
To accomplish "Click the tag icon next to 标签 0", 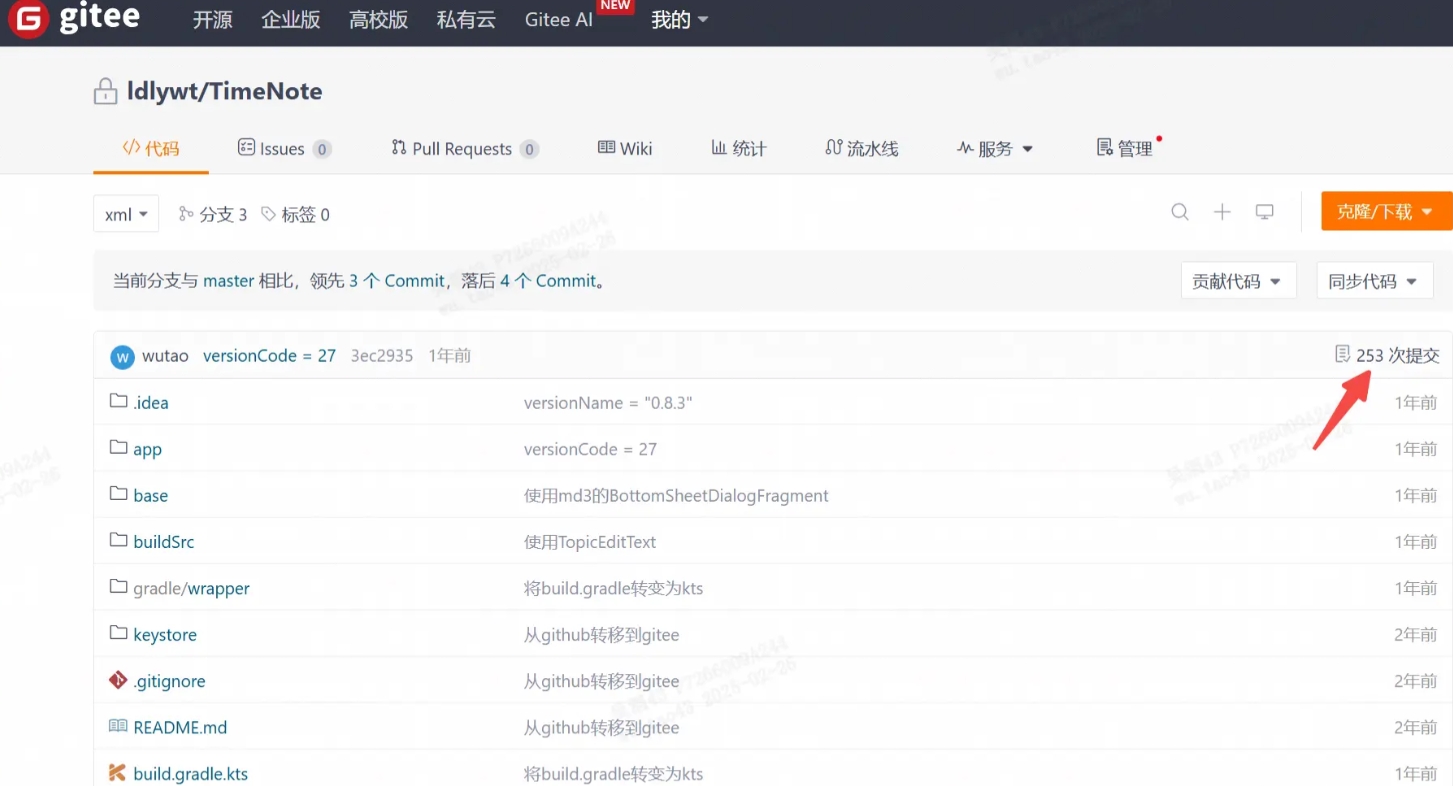I will tap(268, 214).
